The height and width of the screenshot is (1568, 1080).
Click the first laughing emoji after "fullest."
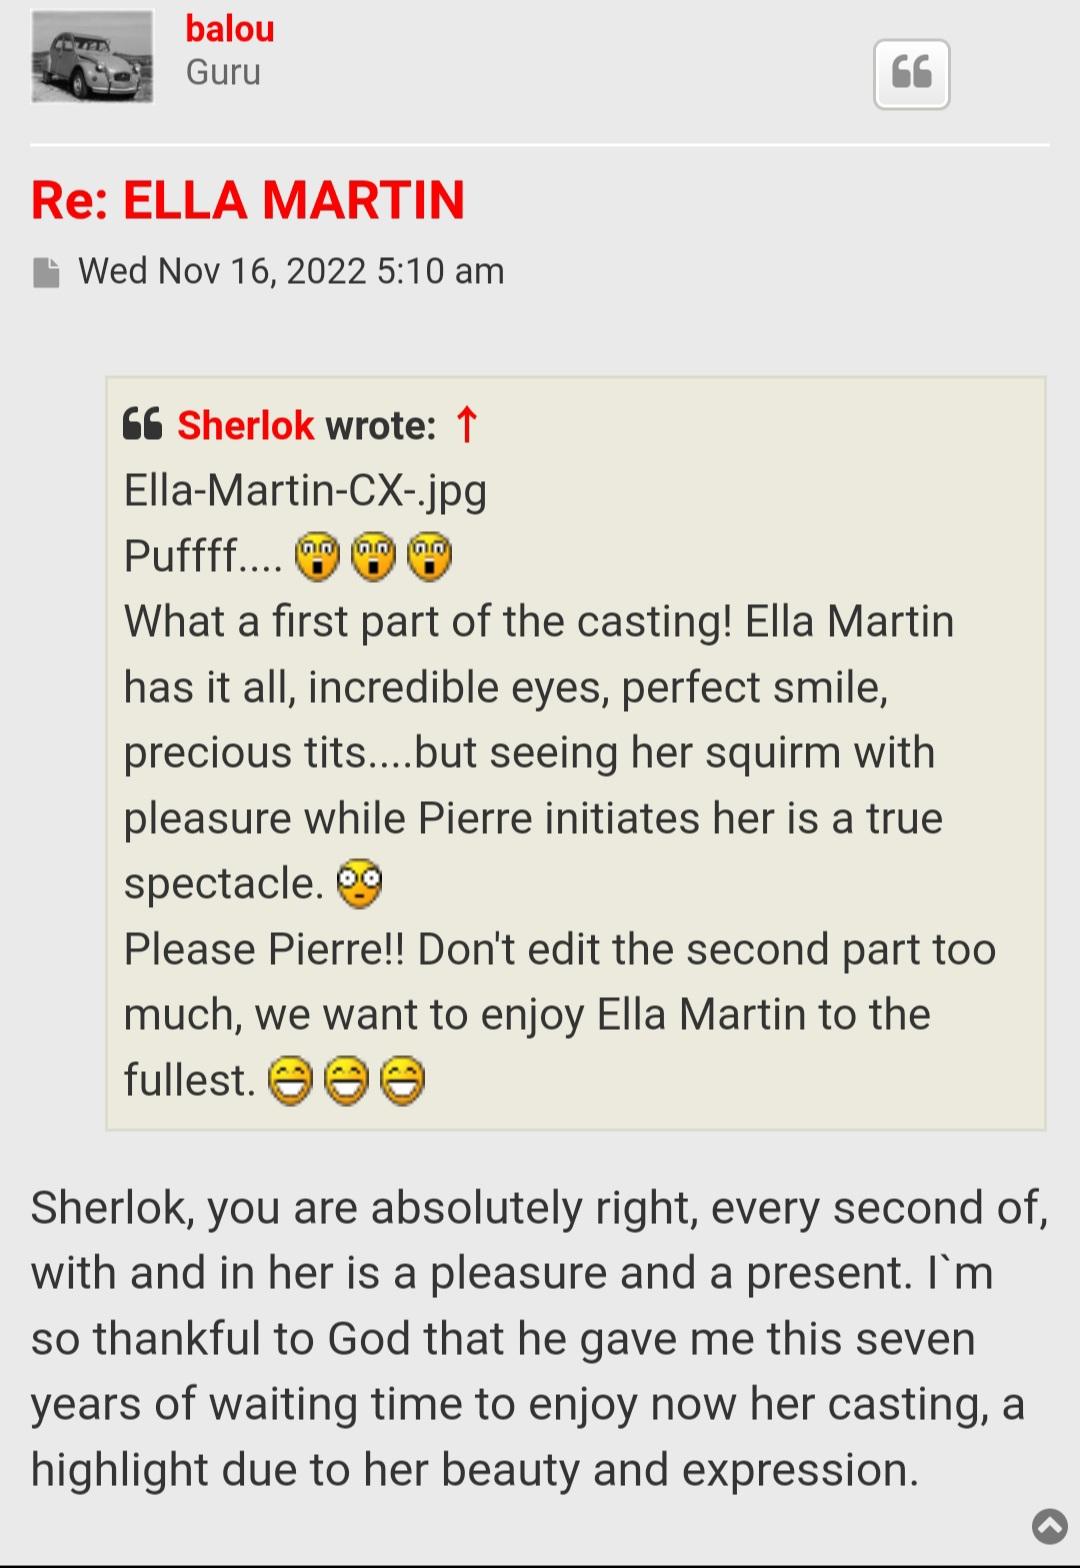pyautogui.click(x=291, y=1081)
